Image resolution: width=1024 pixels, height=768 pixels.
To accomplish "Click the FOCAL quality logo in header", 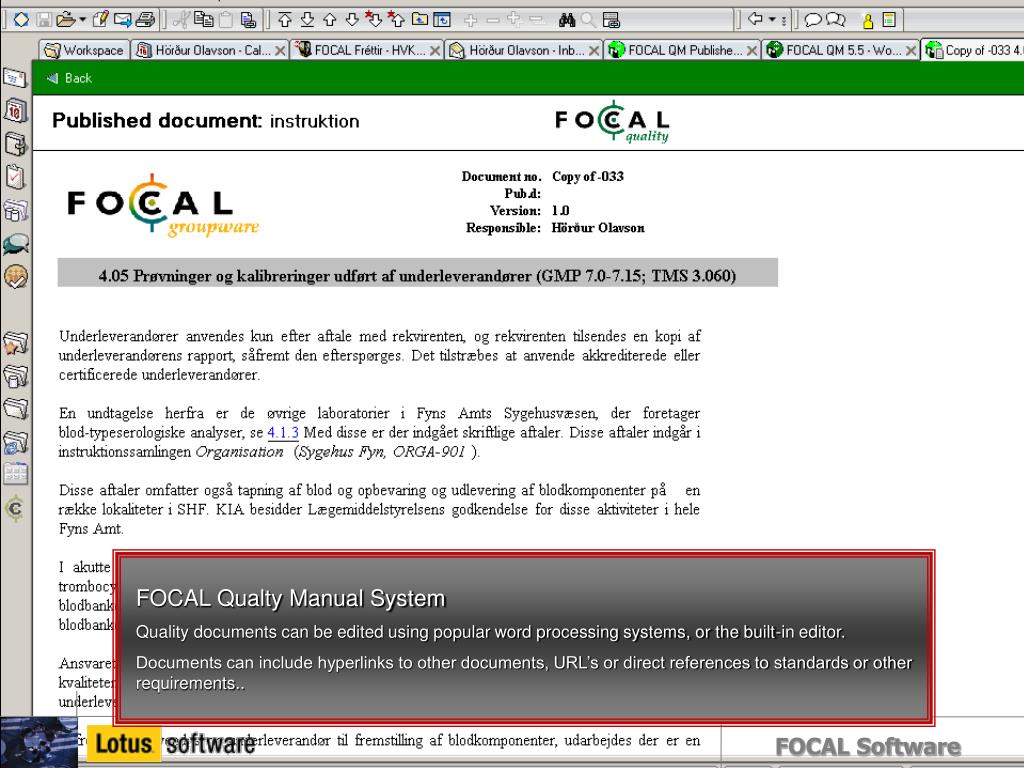I will click(x=613, y=122).
